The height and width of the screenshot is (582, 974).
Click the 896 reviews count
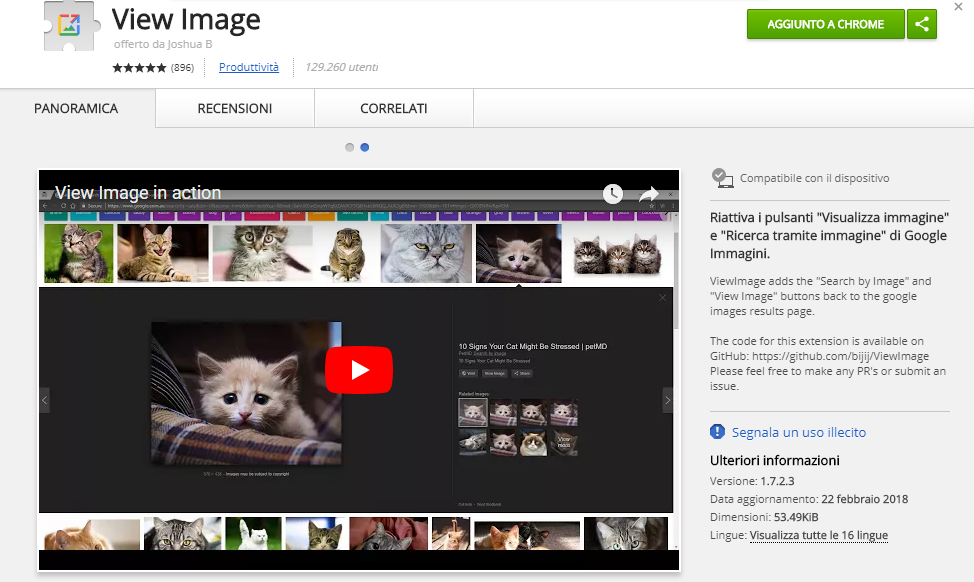(x=183, y=68)
